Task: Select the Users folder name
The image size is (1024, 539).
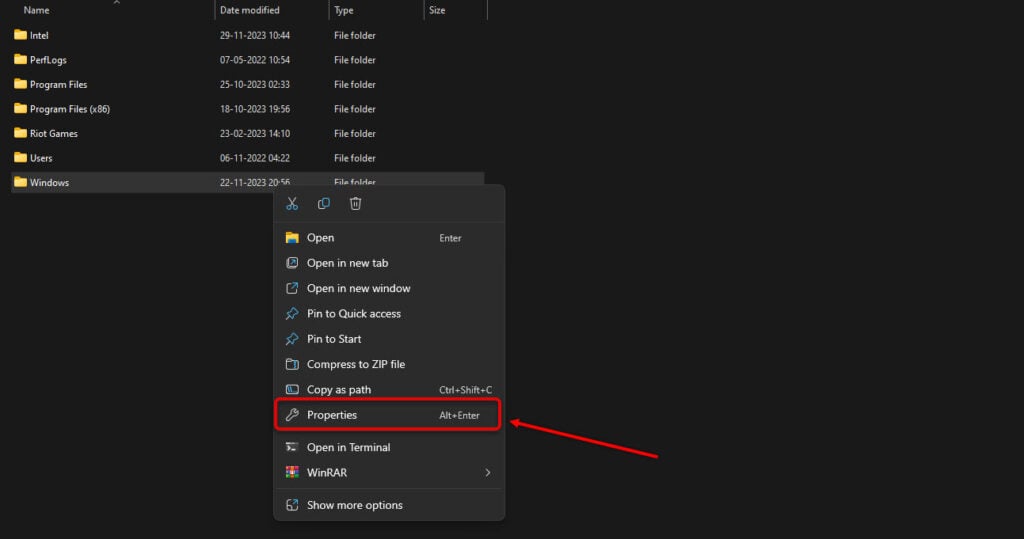Action: pos(41,157)
